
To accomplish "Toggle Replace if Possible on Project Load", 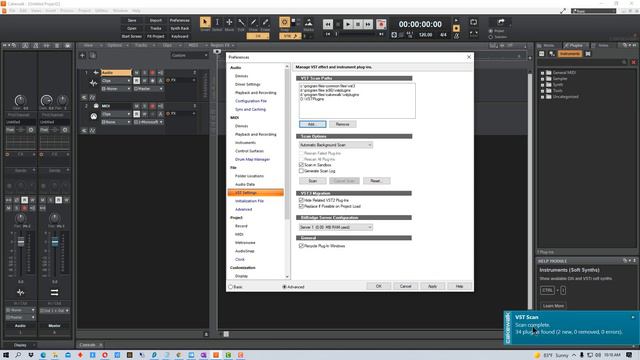I will point(301,207).
